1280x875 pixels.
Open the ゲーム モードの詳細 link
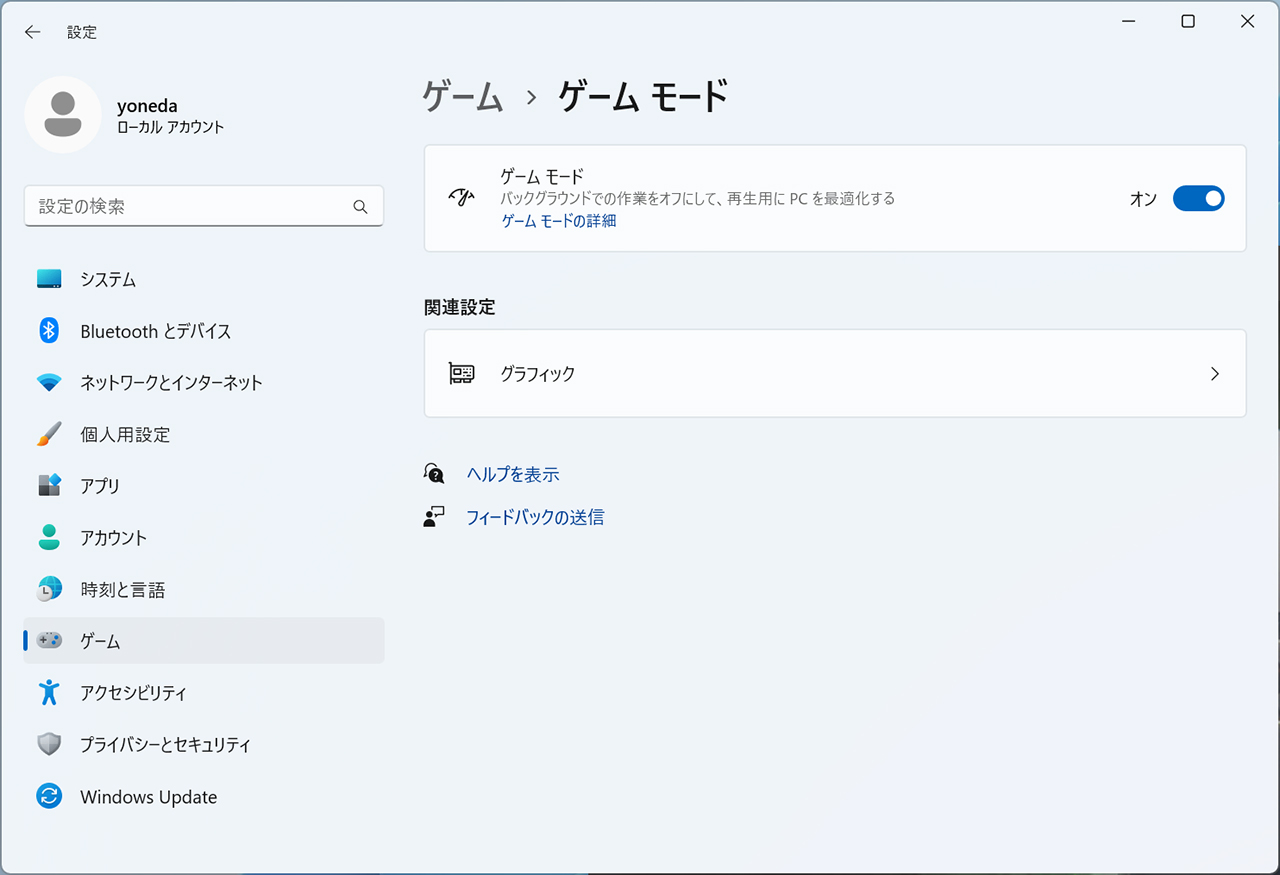click(558, 221)
